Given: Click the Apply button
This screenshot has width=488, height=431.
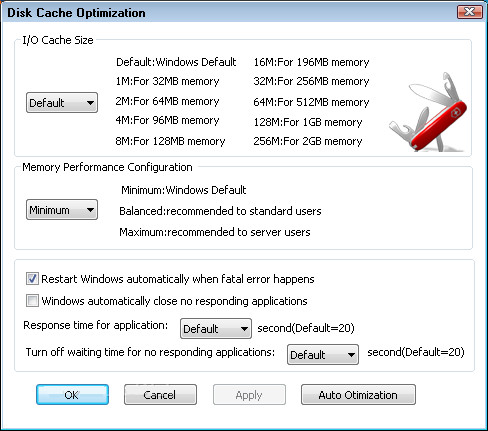Looking at the screenshot, I should (249, 395).
